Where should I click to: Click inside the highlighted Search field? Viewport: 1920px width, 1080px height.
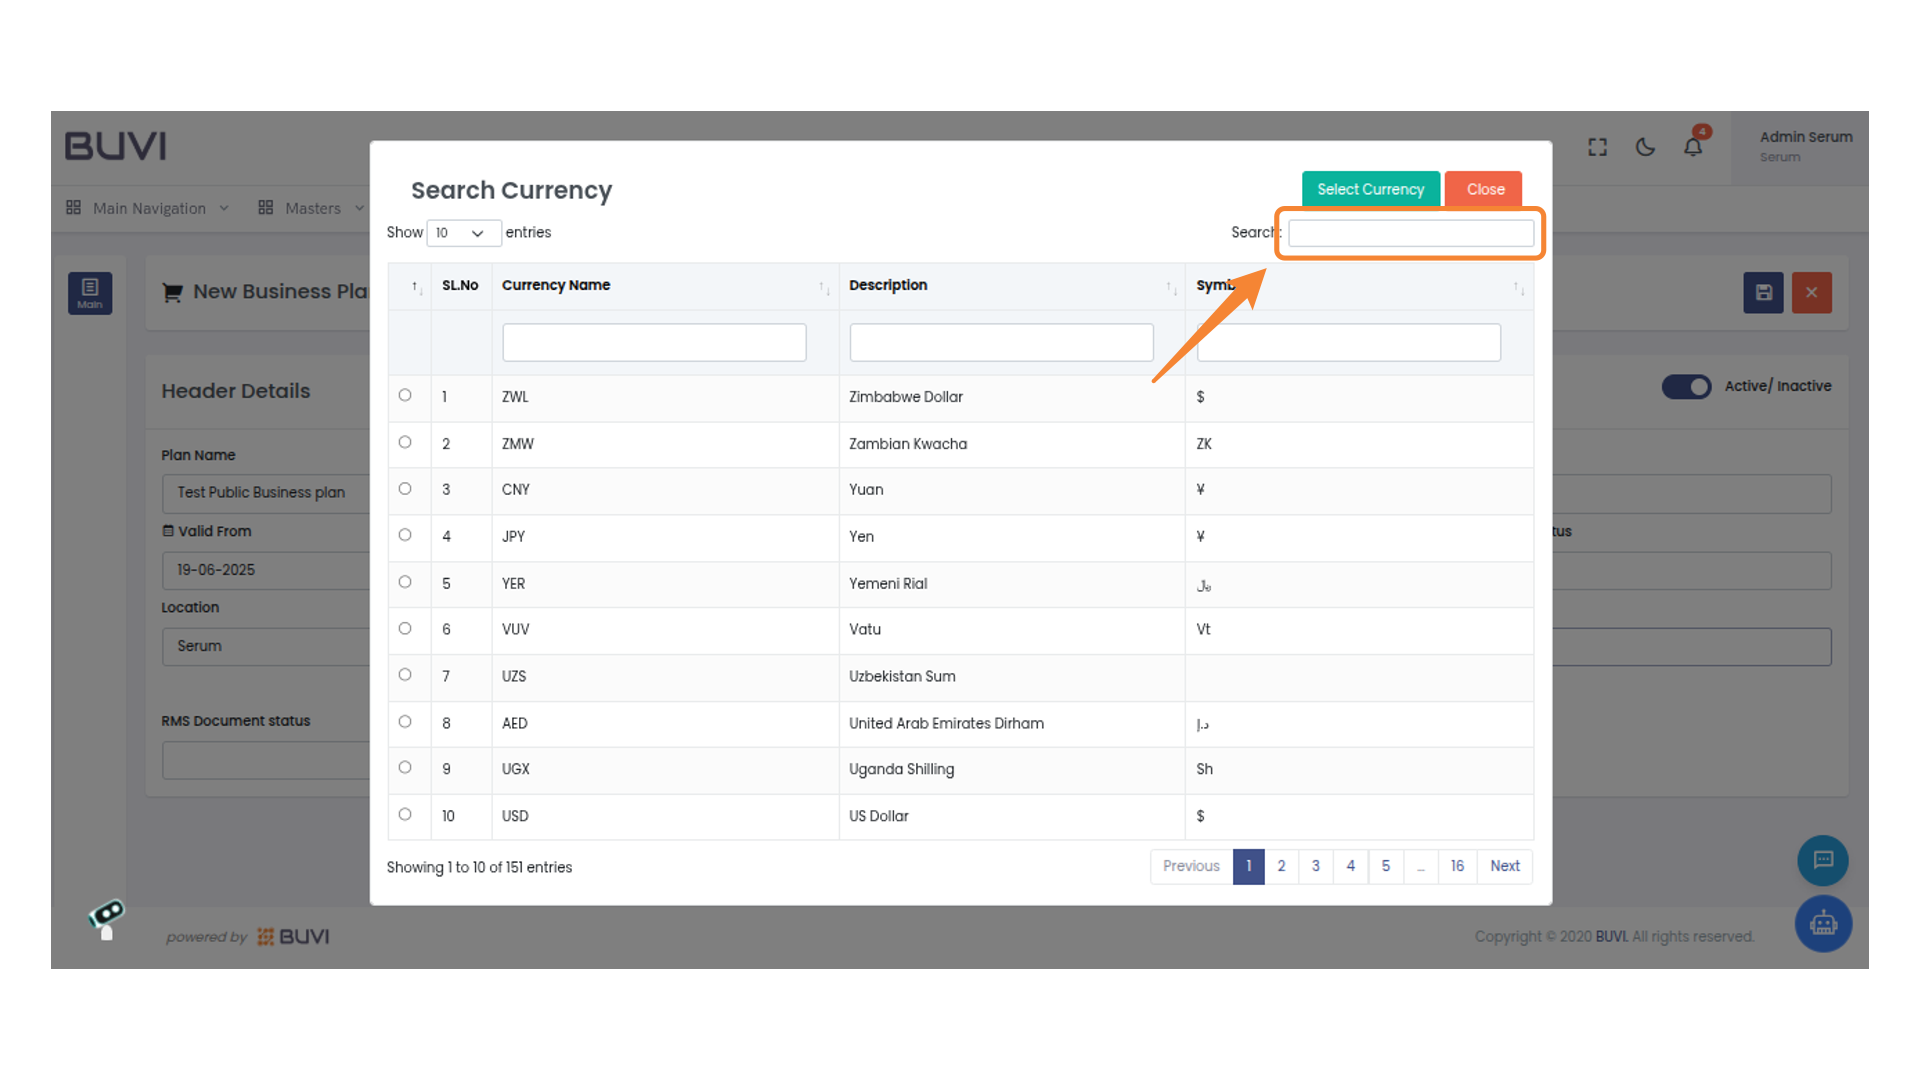click(1409, 232)
